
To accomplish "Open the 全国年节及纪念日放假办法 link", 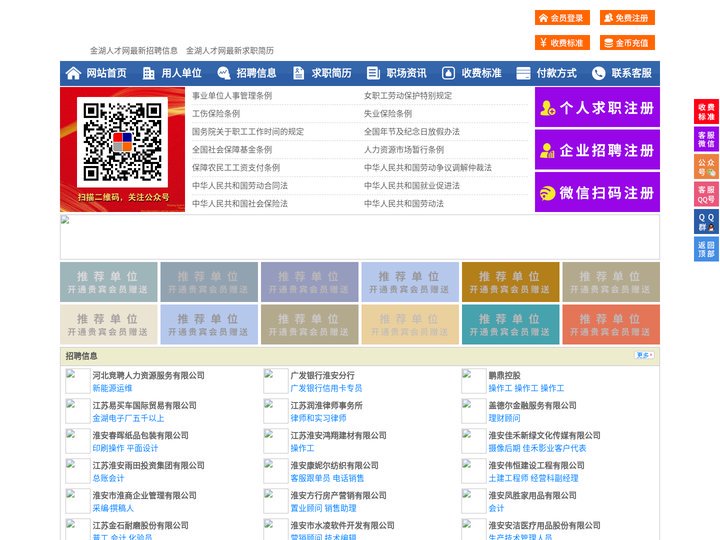I will [412, 131].
